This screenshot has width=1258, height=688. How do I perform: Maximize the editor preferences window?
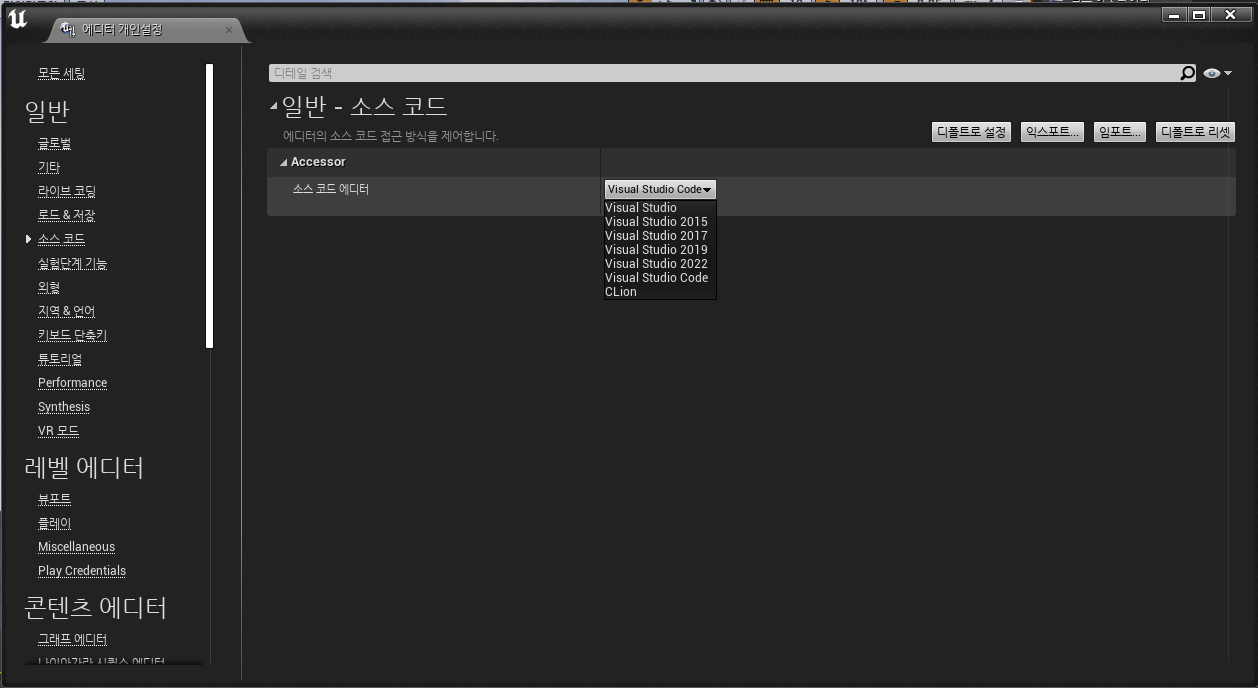click(x=1198, y=15)
